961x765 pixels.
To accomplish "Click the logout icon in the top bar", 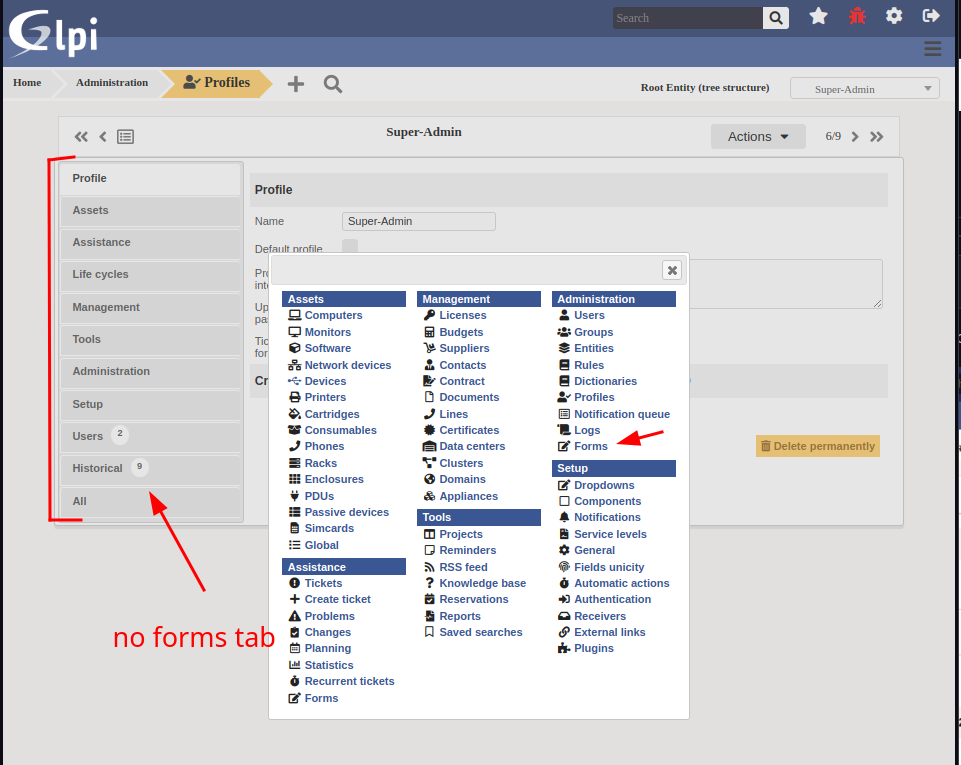I will 931,16.
